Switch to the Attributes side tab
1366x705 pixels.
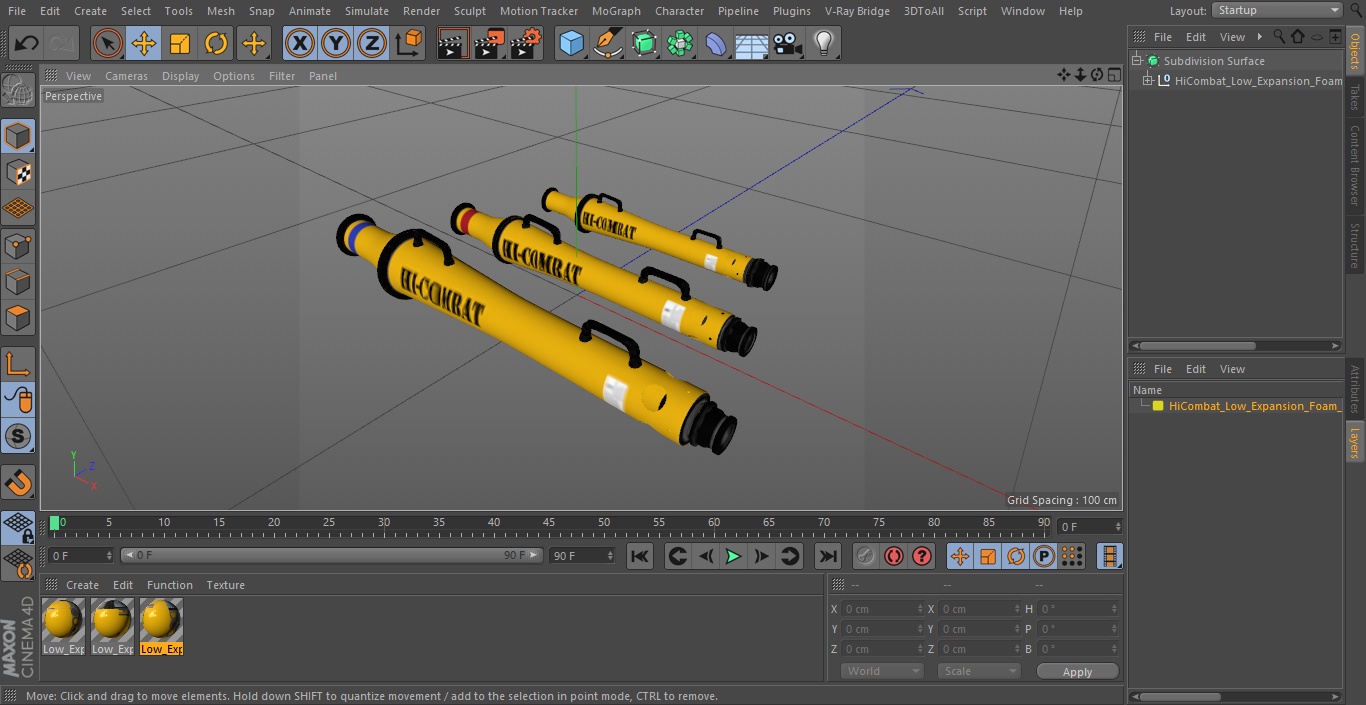(1355, 389)
